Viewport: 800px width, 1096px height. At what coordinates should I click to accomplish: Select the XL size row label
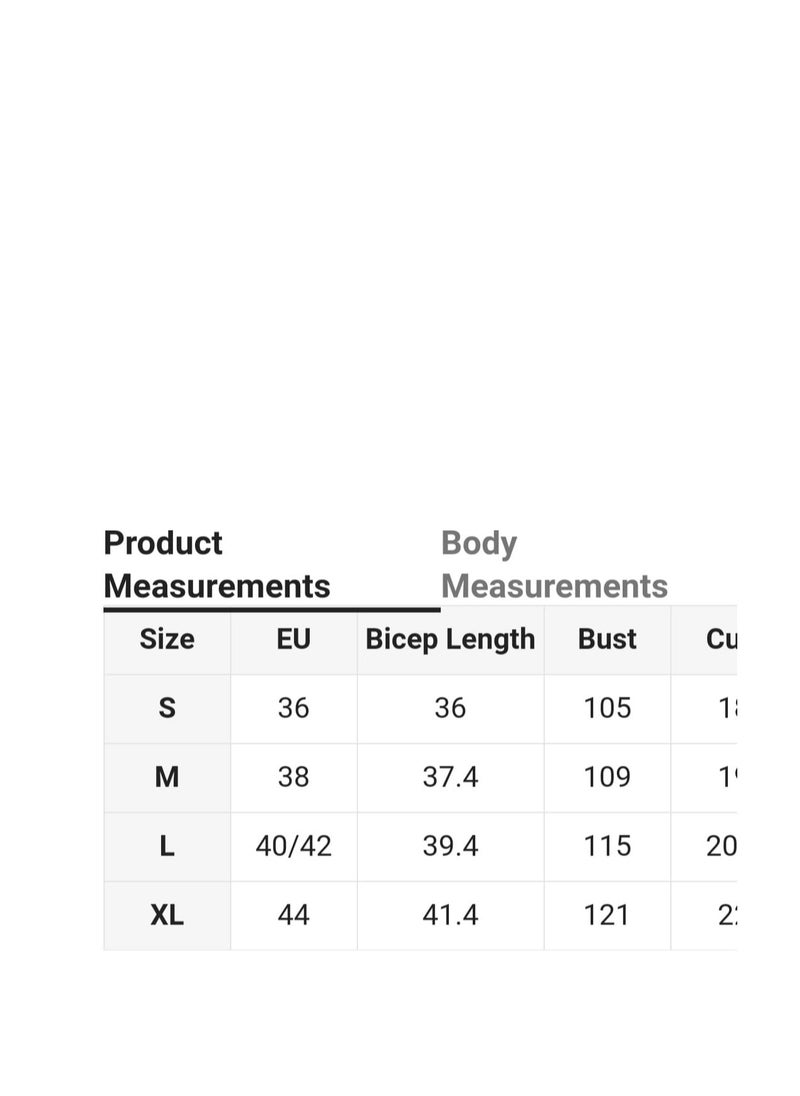pos(167,916)
